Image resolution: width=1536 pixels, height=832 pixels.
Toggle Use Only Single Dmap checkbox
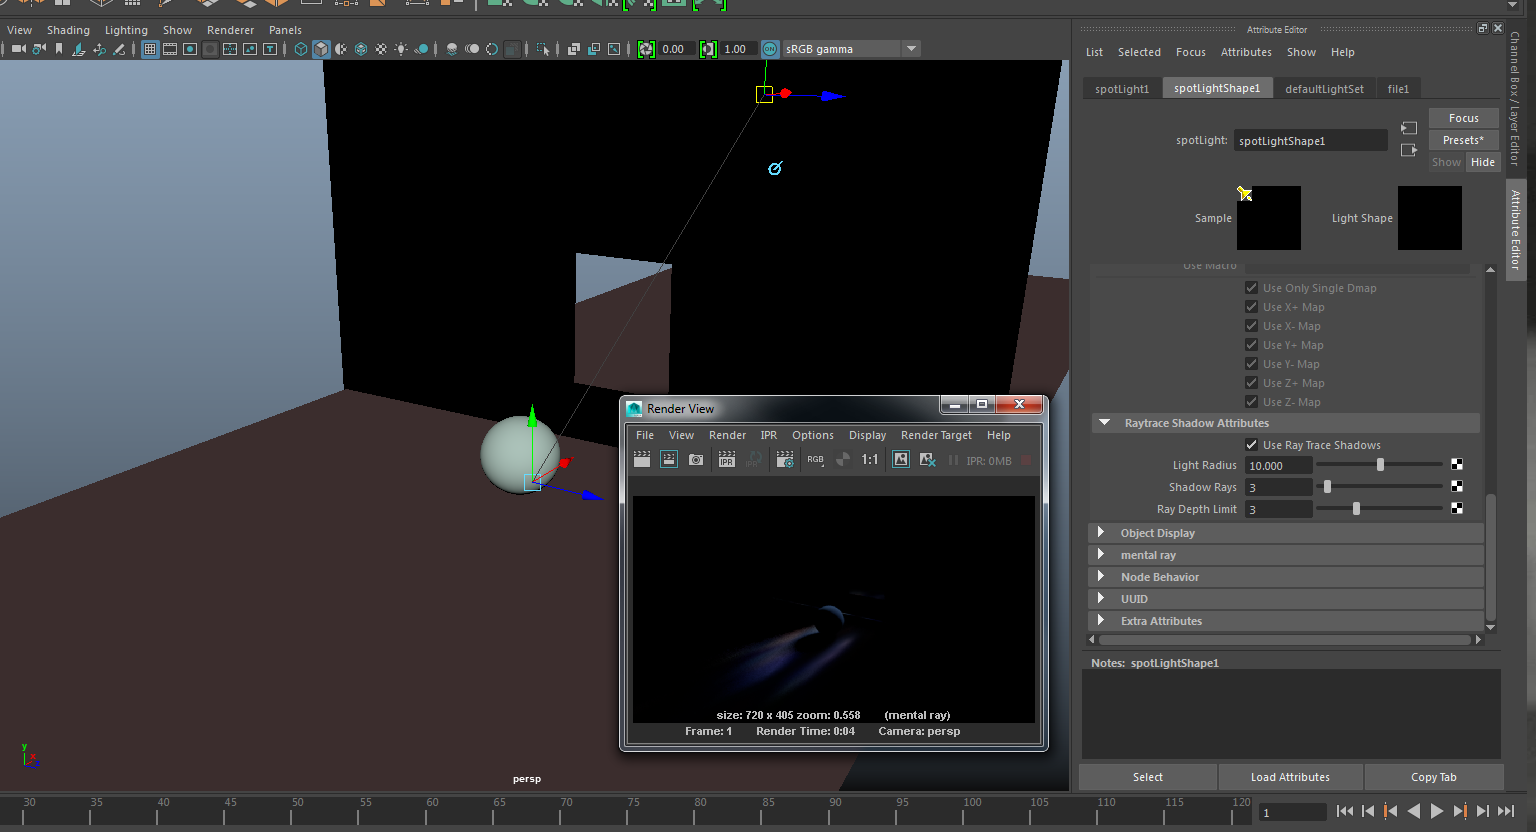pyautogui.click(x=1251, y=288)
